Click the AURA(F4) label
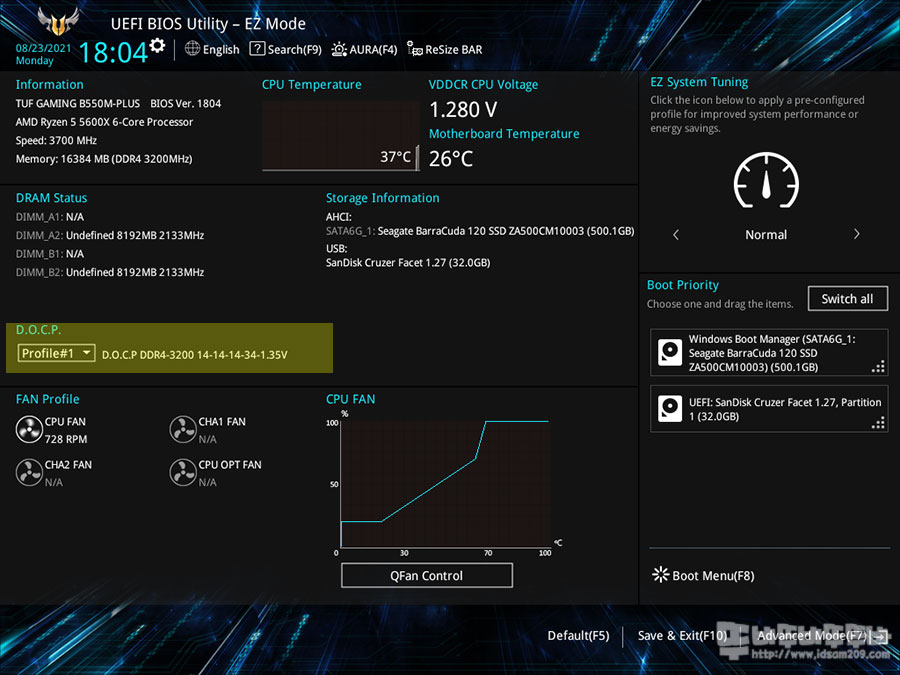Screen dimensions: 900x675 click(373, 50)
